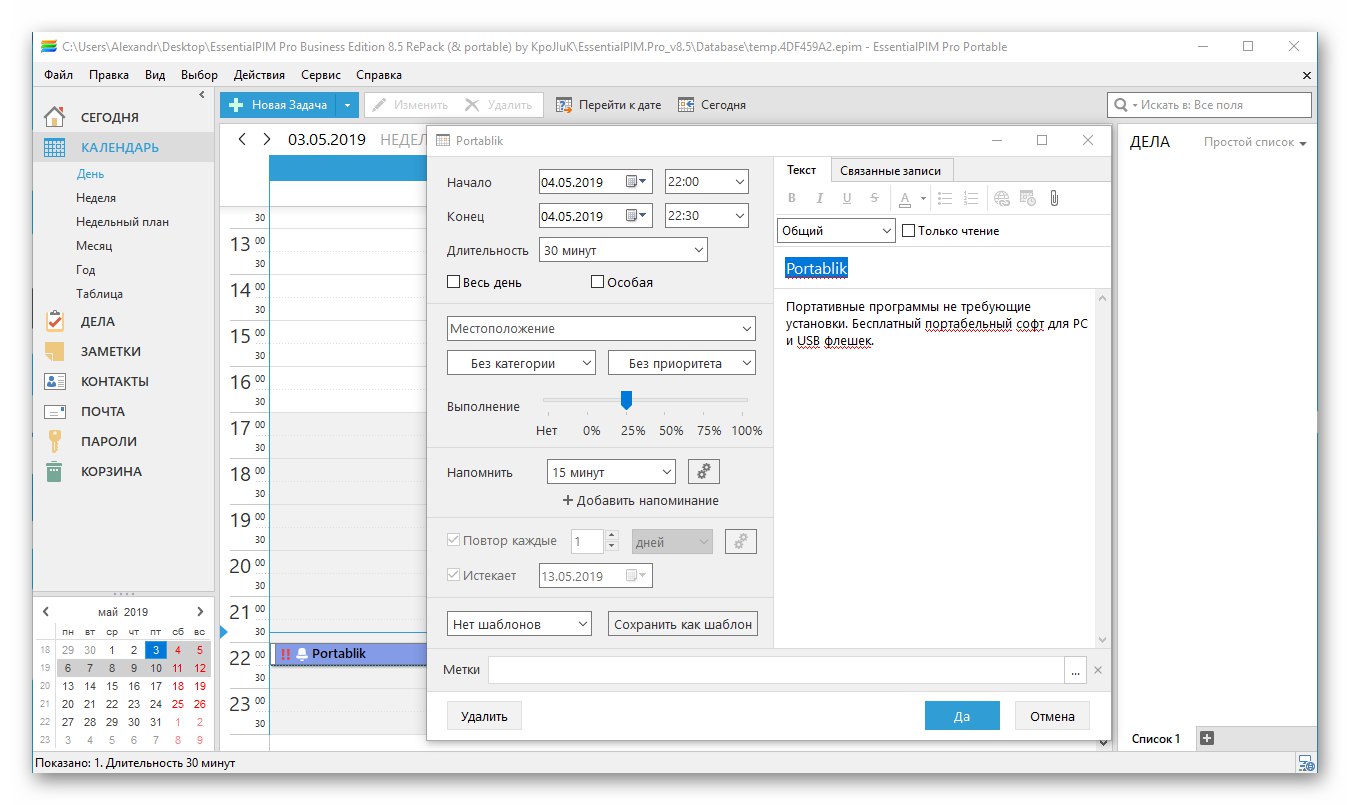Screen dimensions: 1350x805
Task: Open the Файл menu
Action: pos(58,75)
